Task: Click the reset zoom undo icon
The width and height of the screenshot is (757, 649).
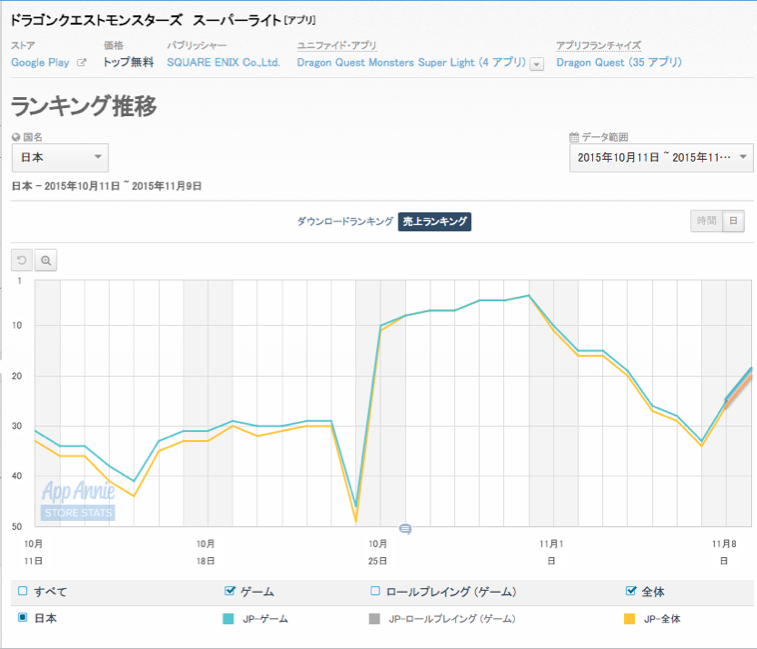Action: (x=22, y=260)
